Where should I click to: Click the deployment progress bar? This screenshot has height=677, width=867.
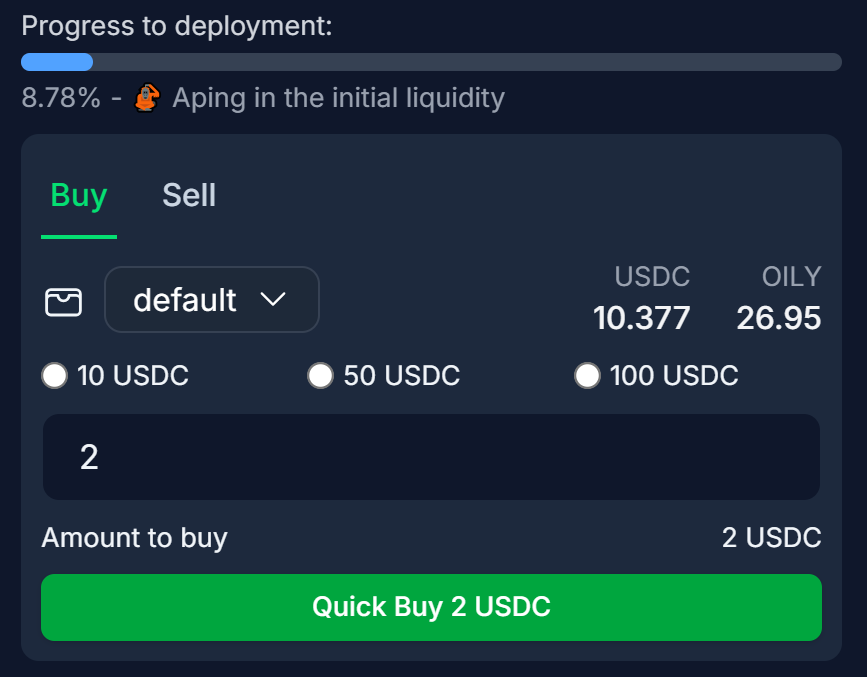point(431,62)
